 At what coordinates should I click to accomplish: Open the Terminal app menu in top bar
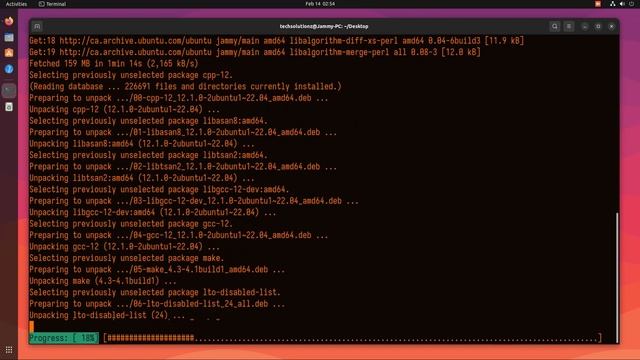tap(52, 4)
